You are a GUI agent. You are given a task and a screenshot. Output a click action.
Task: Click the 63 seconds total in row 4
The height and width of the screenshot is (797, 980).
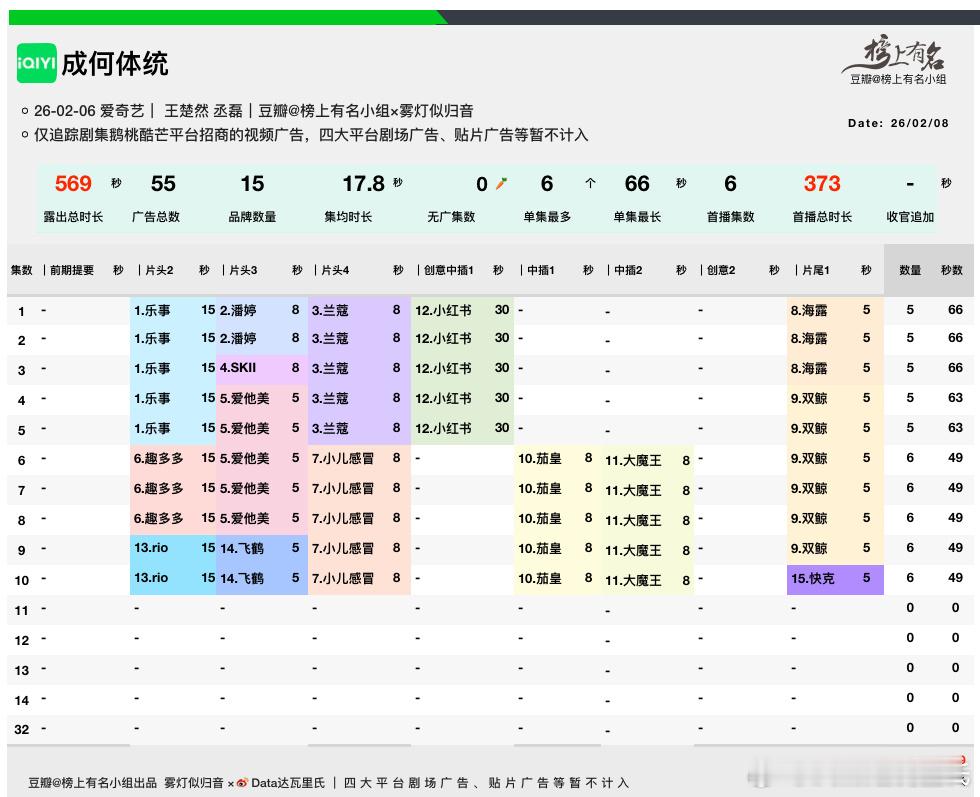955,398
